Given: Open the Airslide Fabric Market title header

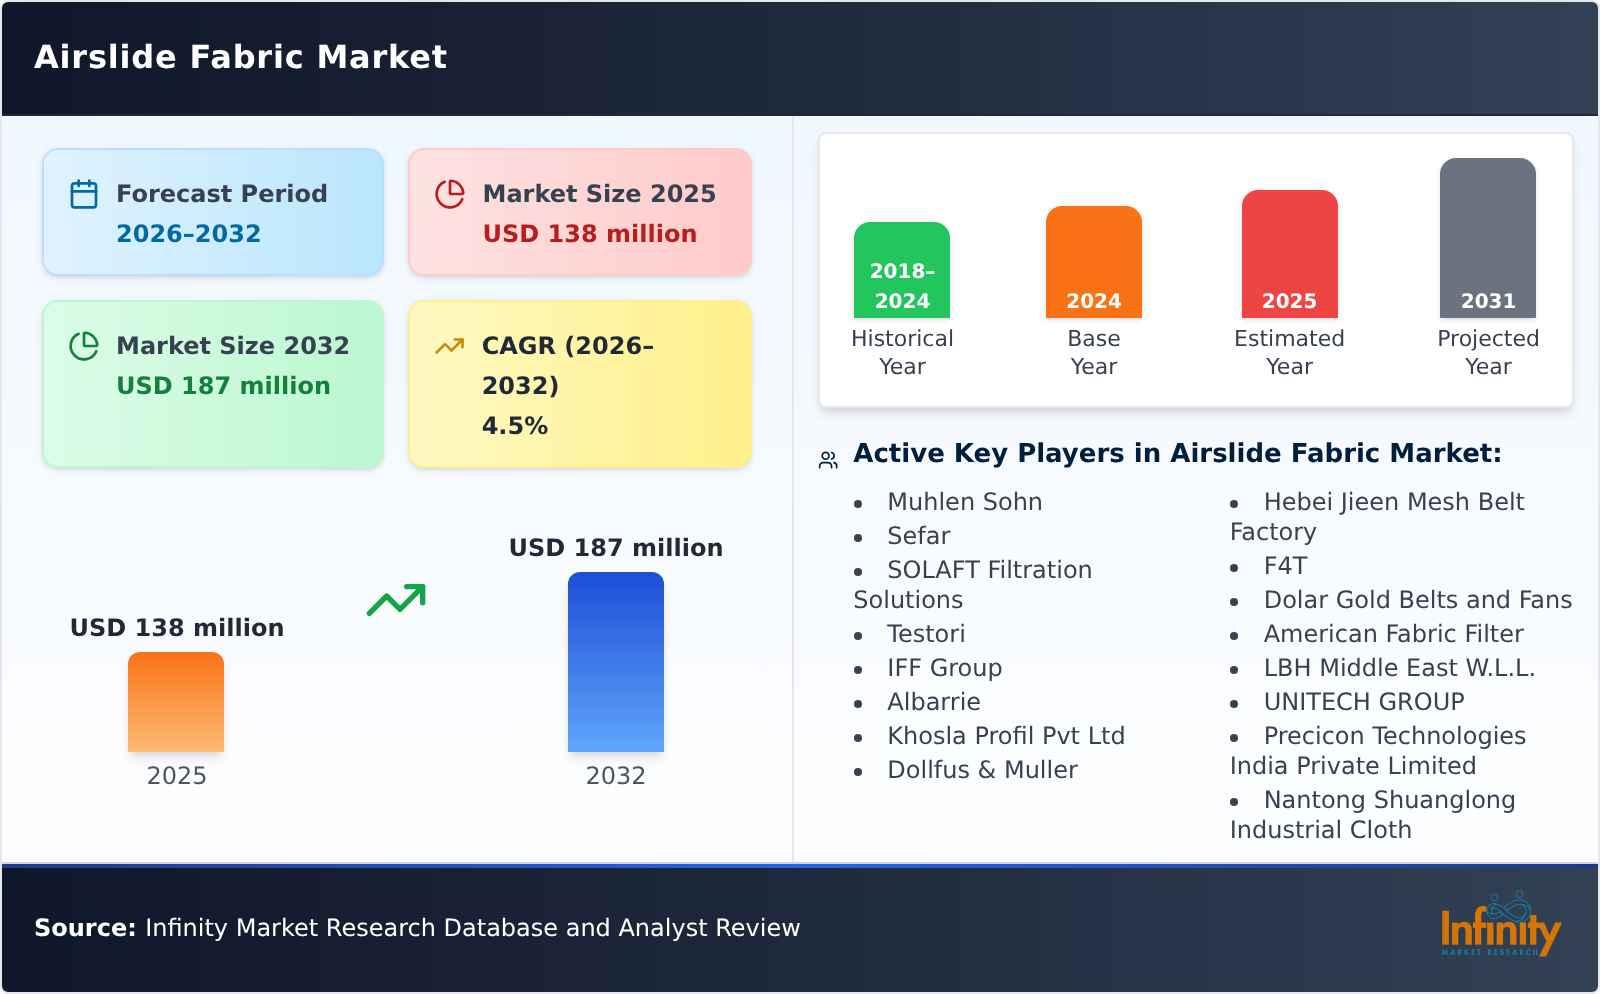Looking at the screenshot, I should [240, 57].
